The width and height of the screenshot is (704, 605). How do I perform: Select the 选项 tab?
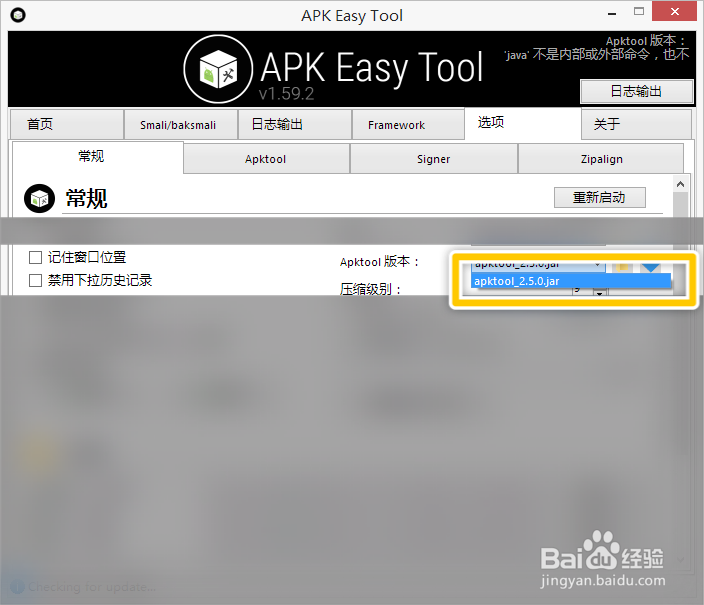click(523, 123)
